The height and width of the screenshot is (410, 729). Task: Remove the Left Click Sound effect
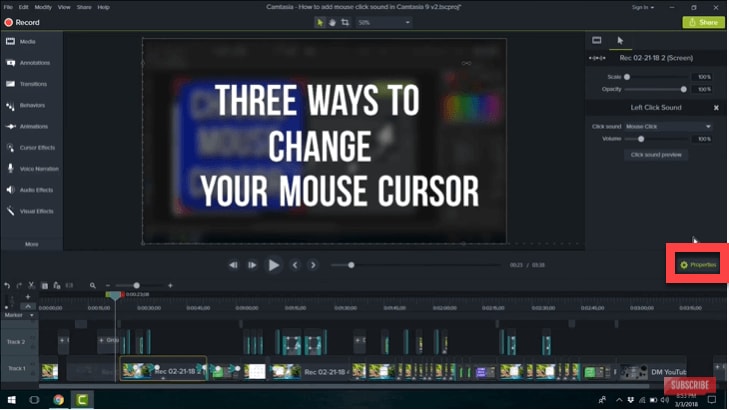(716, 107)
